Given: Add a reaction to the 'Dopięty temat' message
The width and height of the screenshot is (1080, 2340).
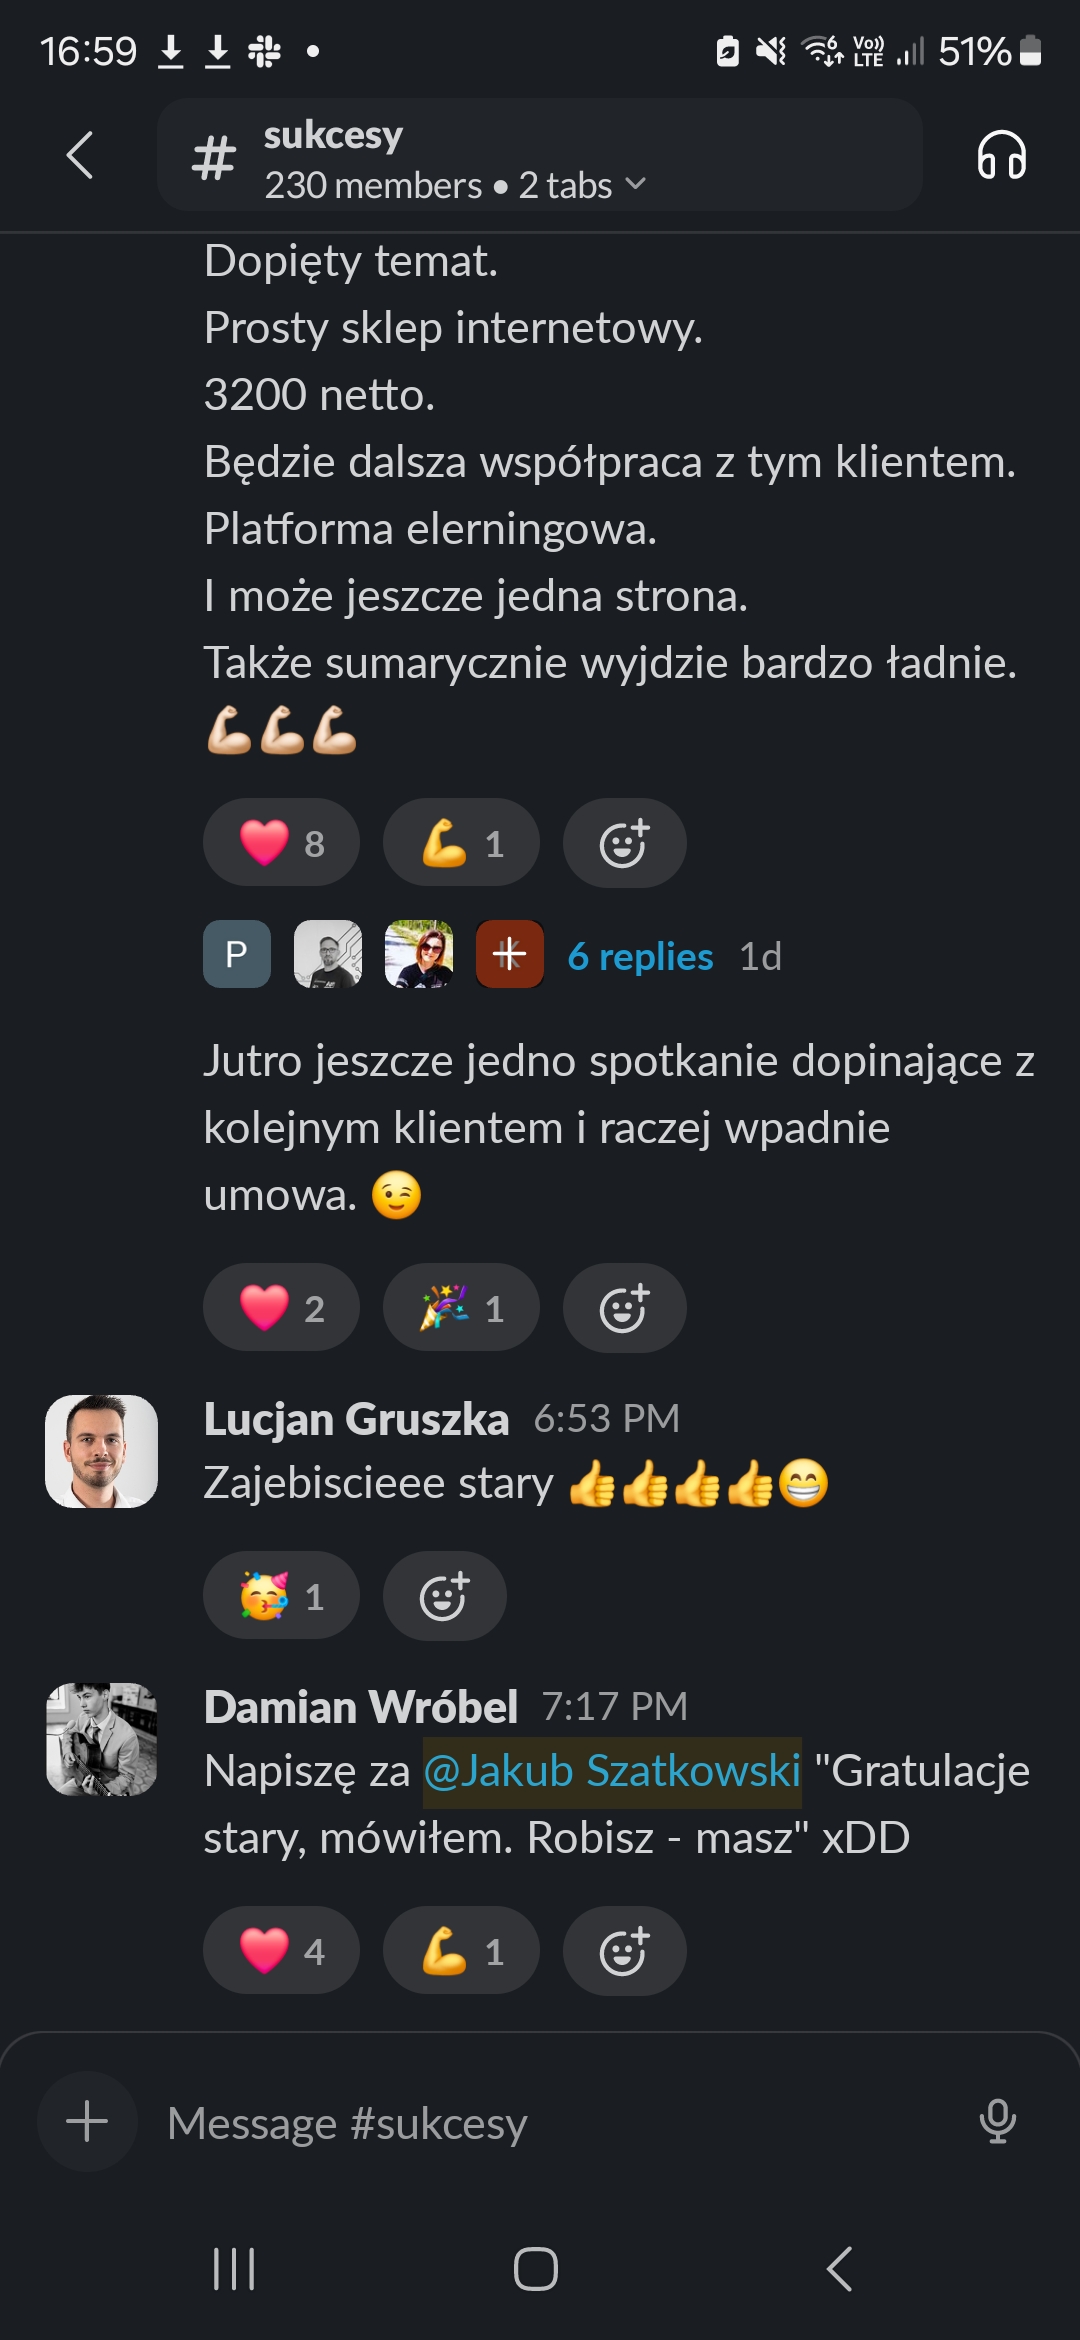Looking at the screenshot, I should 624,843.
